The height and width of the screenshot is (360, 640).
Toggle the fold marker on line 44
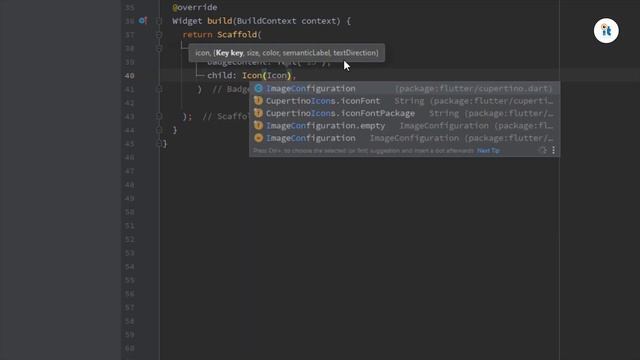click(159, 130)
